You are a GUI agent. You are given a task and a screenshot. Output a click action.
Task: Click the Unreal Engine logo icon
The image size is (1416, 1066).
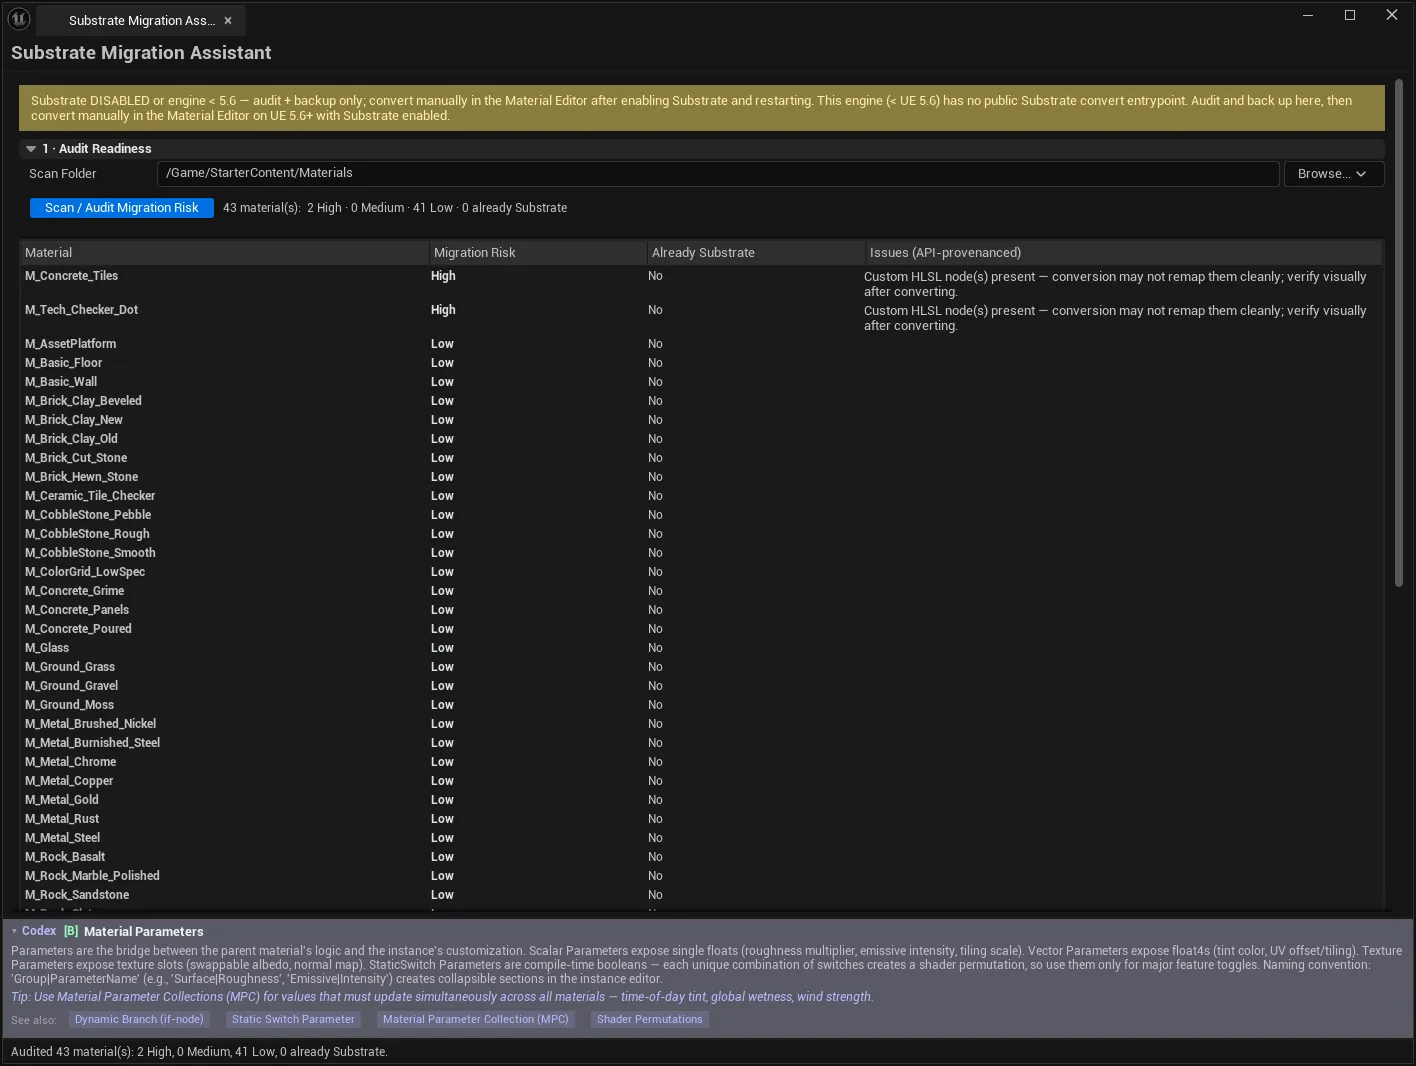[19, 18]
